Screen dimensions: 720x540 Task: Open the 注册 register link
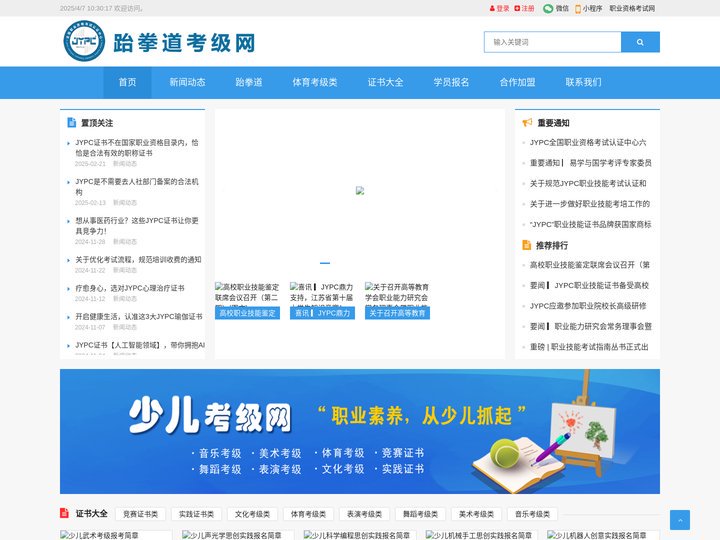tap(524, 8)
